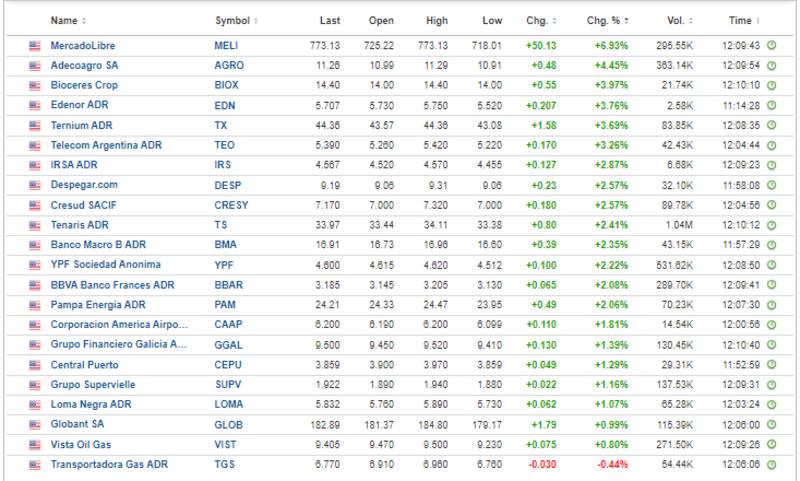Image resolution: width=800 pixels, height=481 pixels.
Task: Click the clock icon in the Tenaris ADR row
Action: (771, 225)
